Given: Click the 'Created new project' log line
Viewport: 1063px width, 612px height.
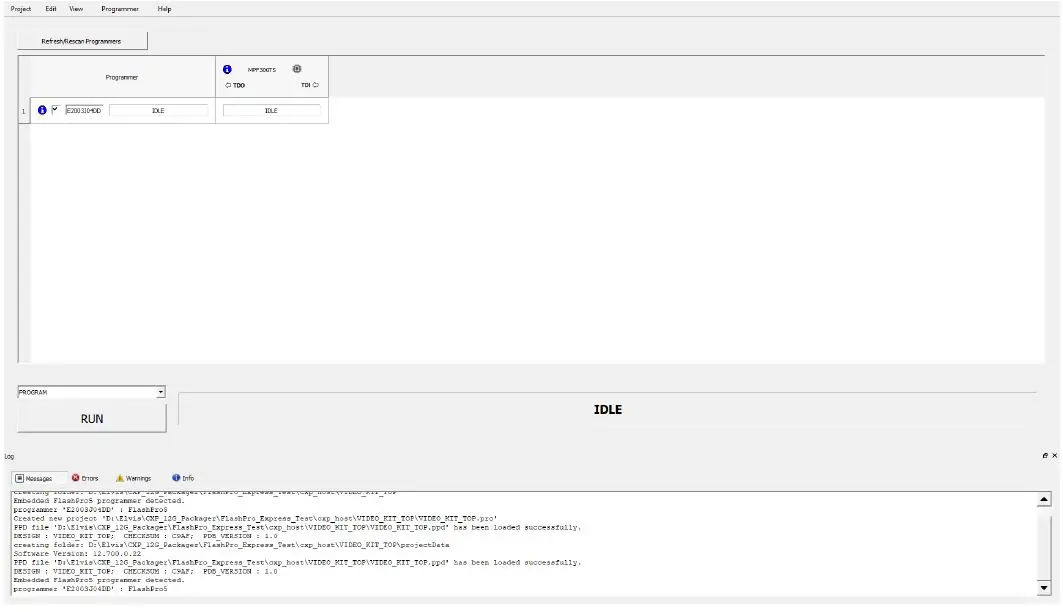Looking at the screenshot, I should 255,518.
